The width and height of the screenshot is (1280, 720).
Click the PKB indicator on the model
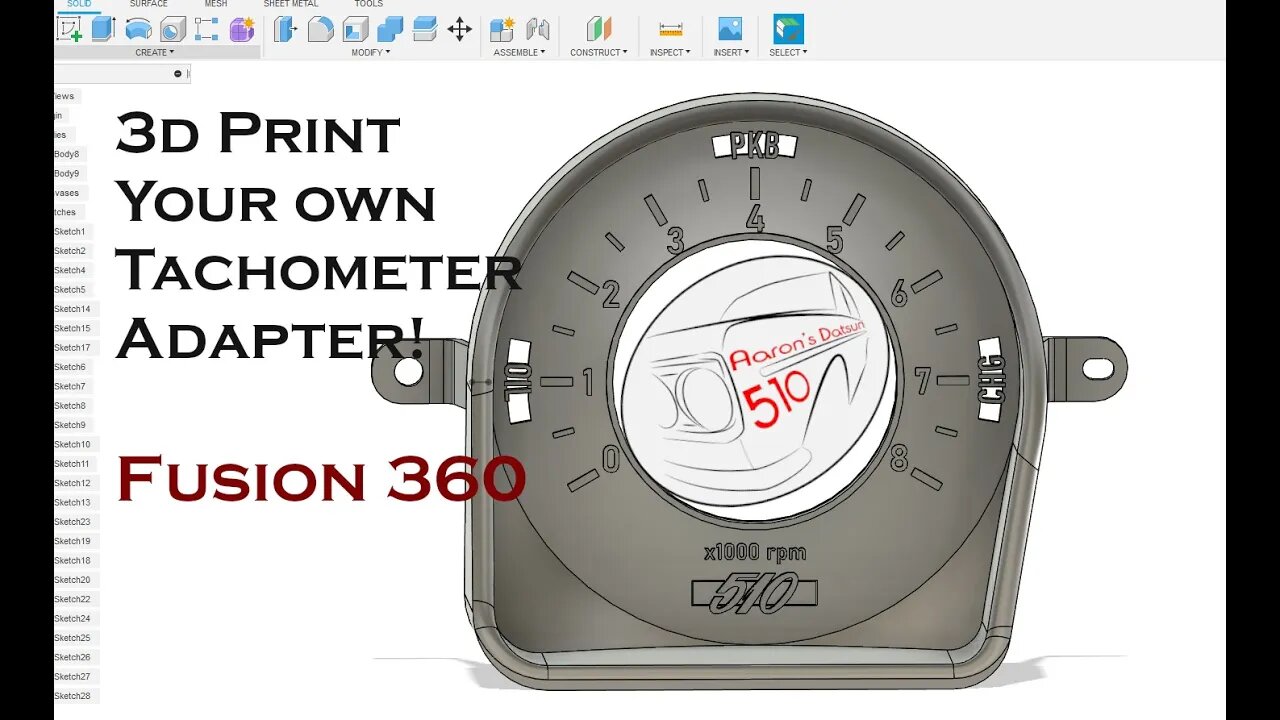coord(755,146)
